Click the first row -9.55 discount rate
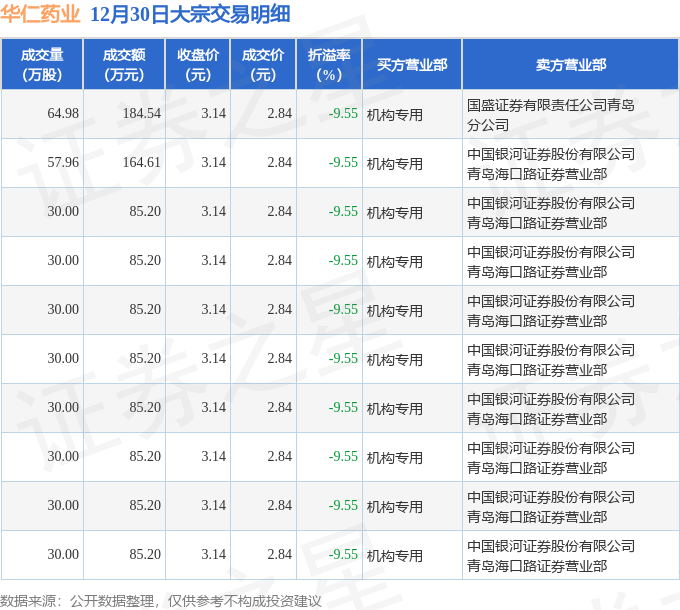This screenshot has width=680, height=610. point(343,114)
